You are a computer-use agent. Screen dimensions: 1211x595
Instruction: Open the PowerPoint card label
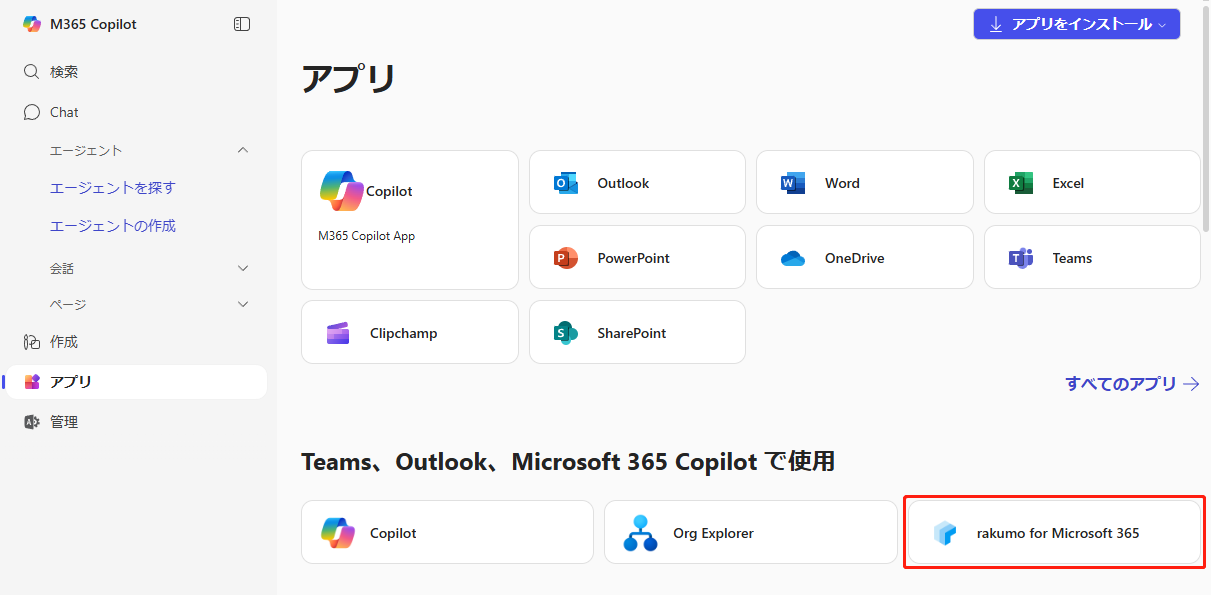tap(634, 258)
